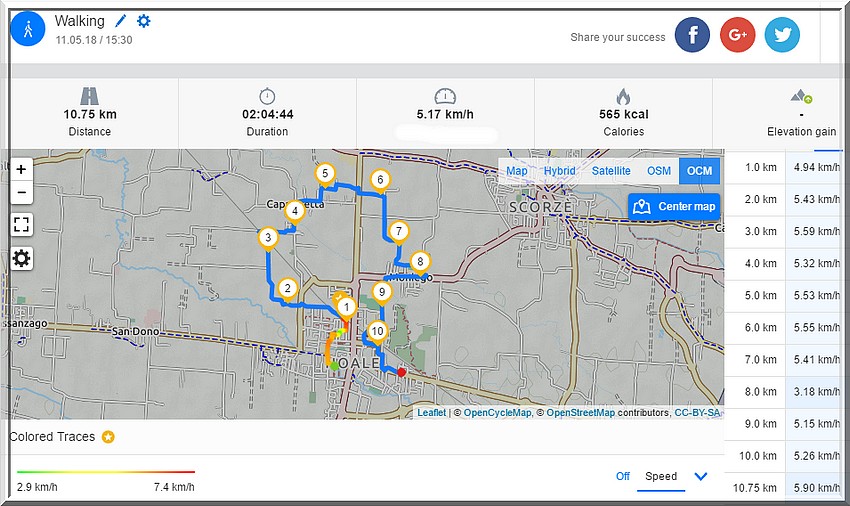Image resolution: width=850 pixels, height=506 pixels.
Task: Enter fullscreen map view
Action: 21,224
